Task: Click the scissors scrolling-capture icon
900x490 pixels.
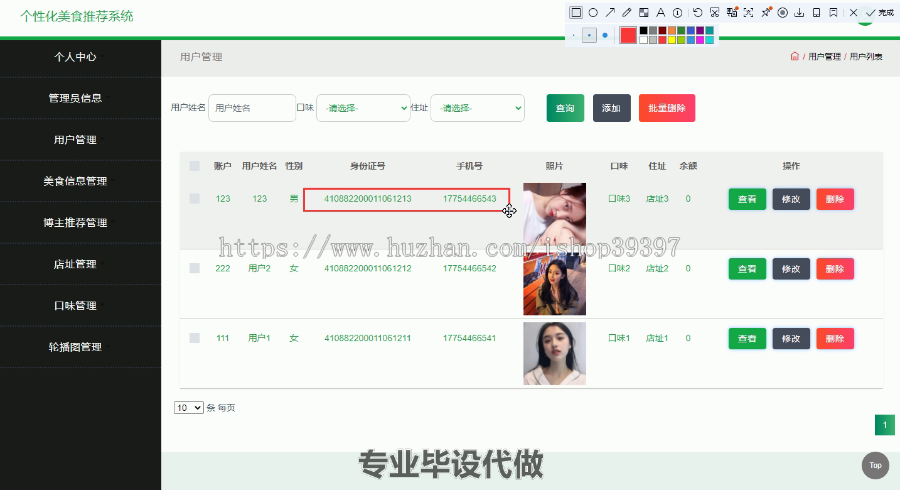Action: point(715,13)
